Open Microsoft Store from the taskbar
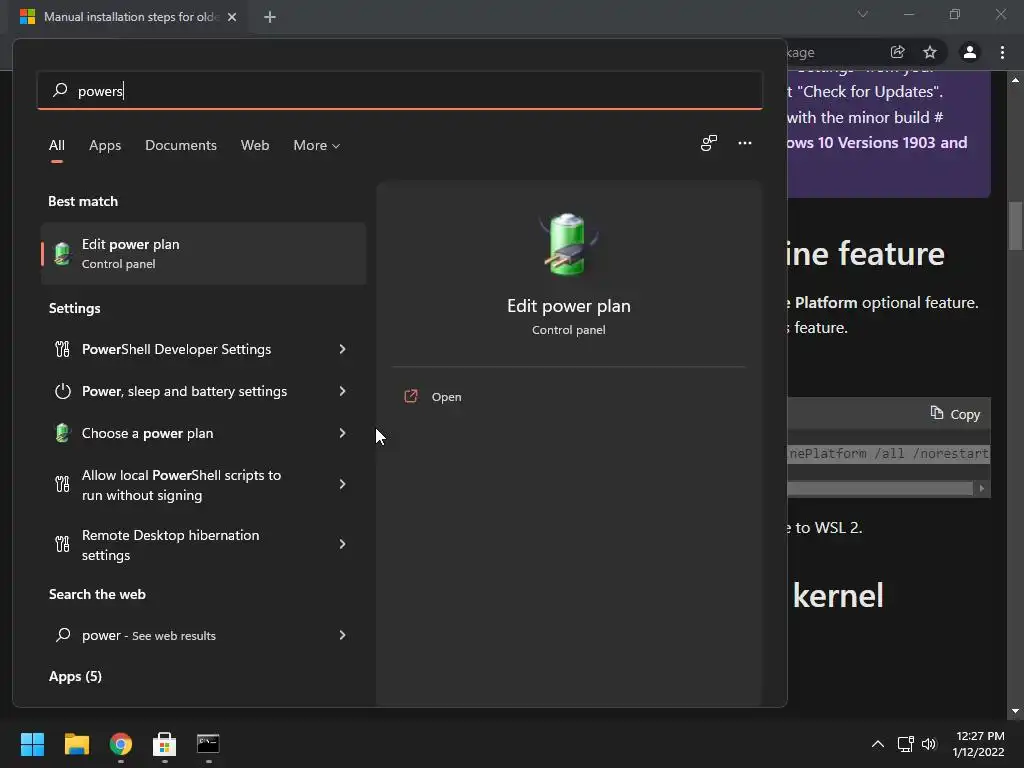Screen dimensions: 1024x768 pos(165,744)
